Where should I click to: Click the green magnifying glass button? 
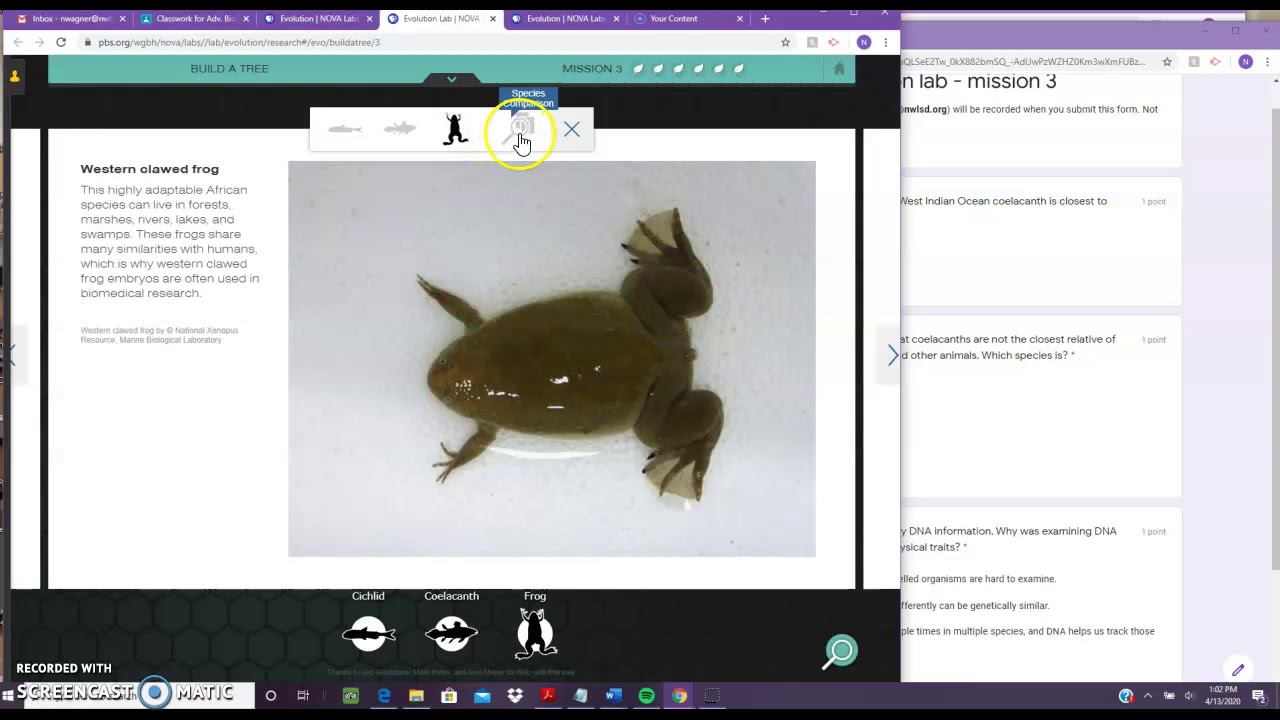(x=841, y=652)
